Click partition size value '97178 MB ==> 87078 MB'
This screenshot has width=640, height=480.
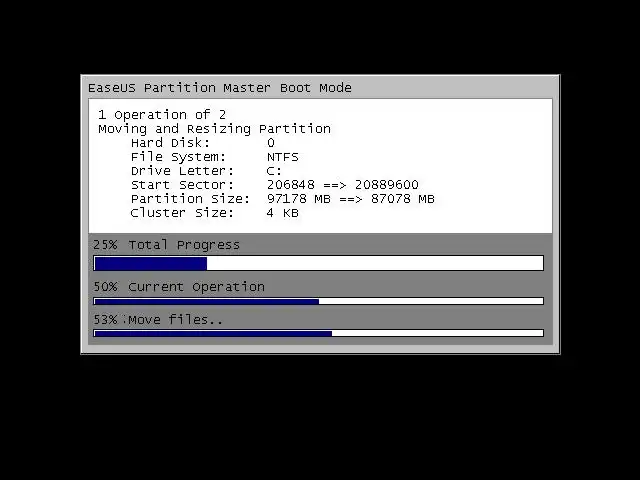351,199
